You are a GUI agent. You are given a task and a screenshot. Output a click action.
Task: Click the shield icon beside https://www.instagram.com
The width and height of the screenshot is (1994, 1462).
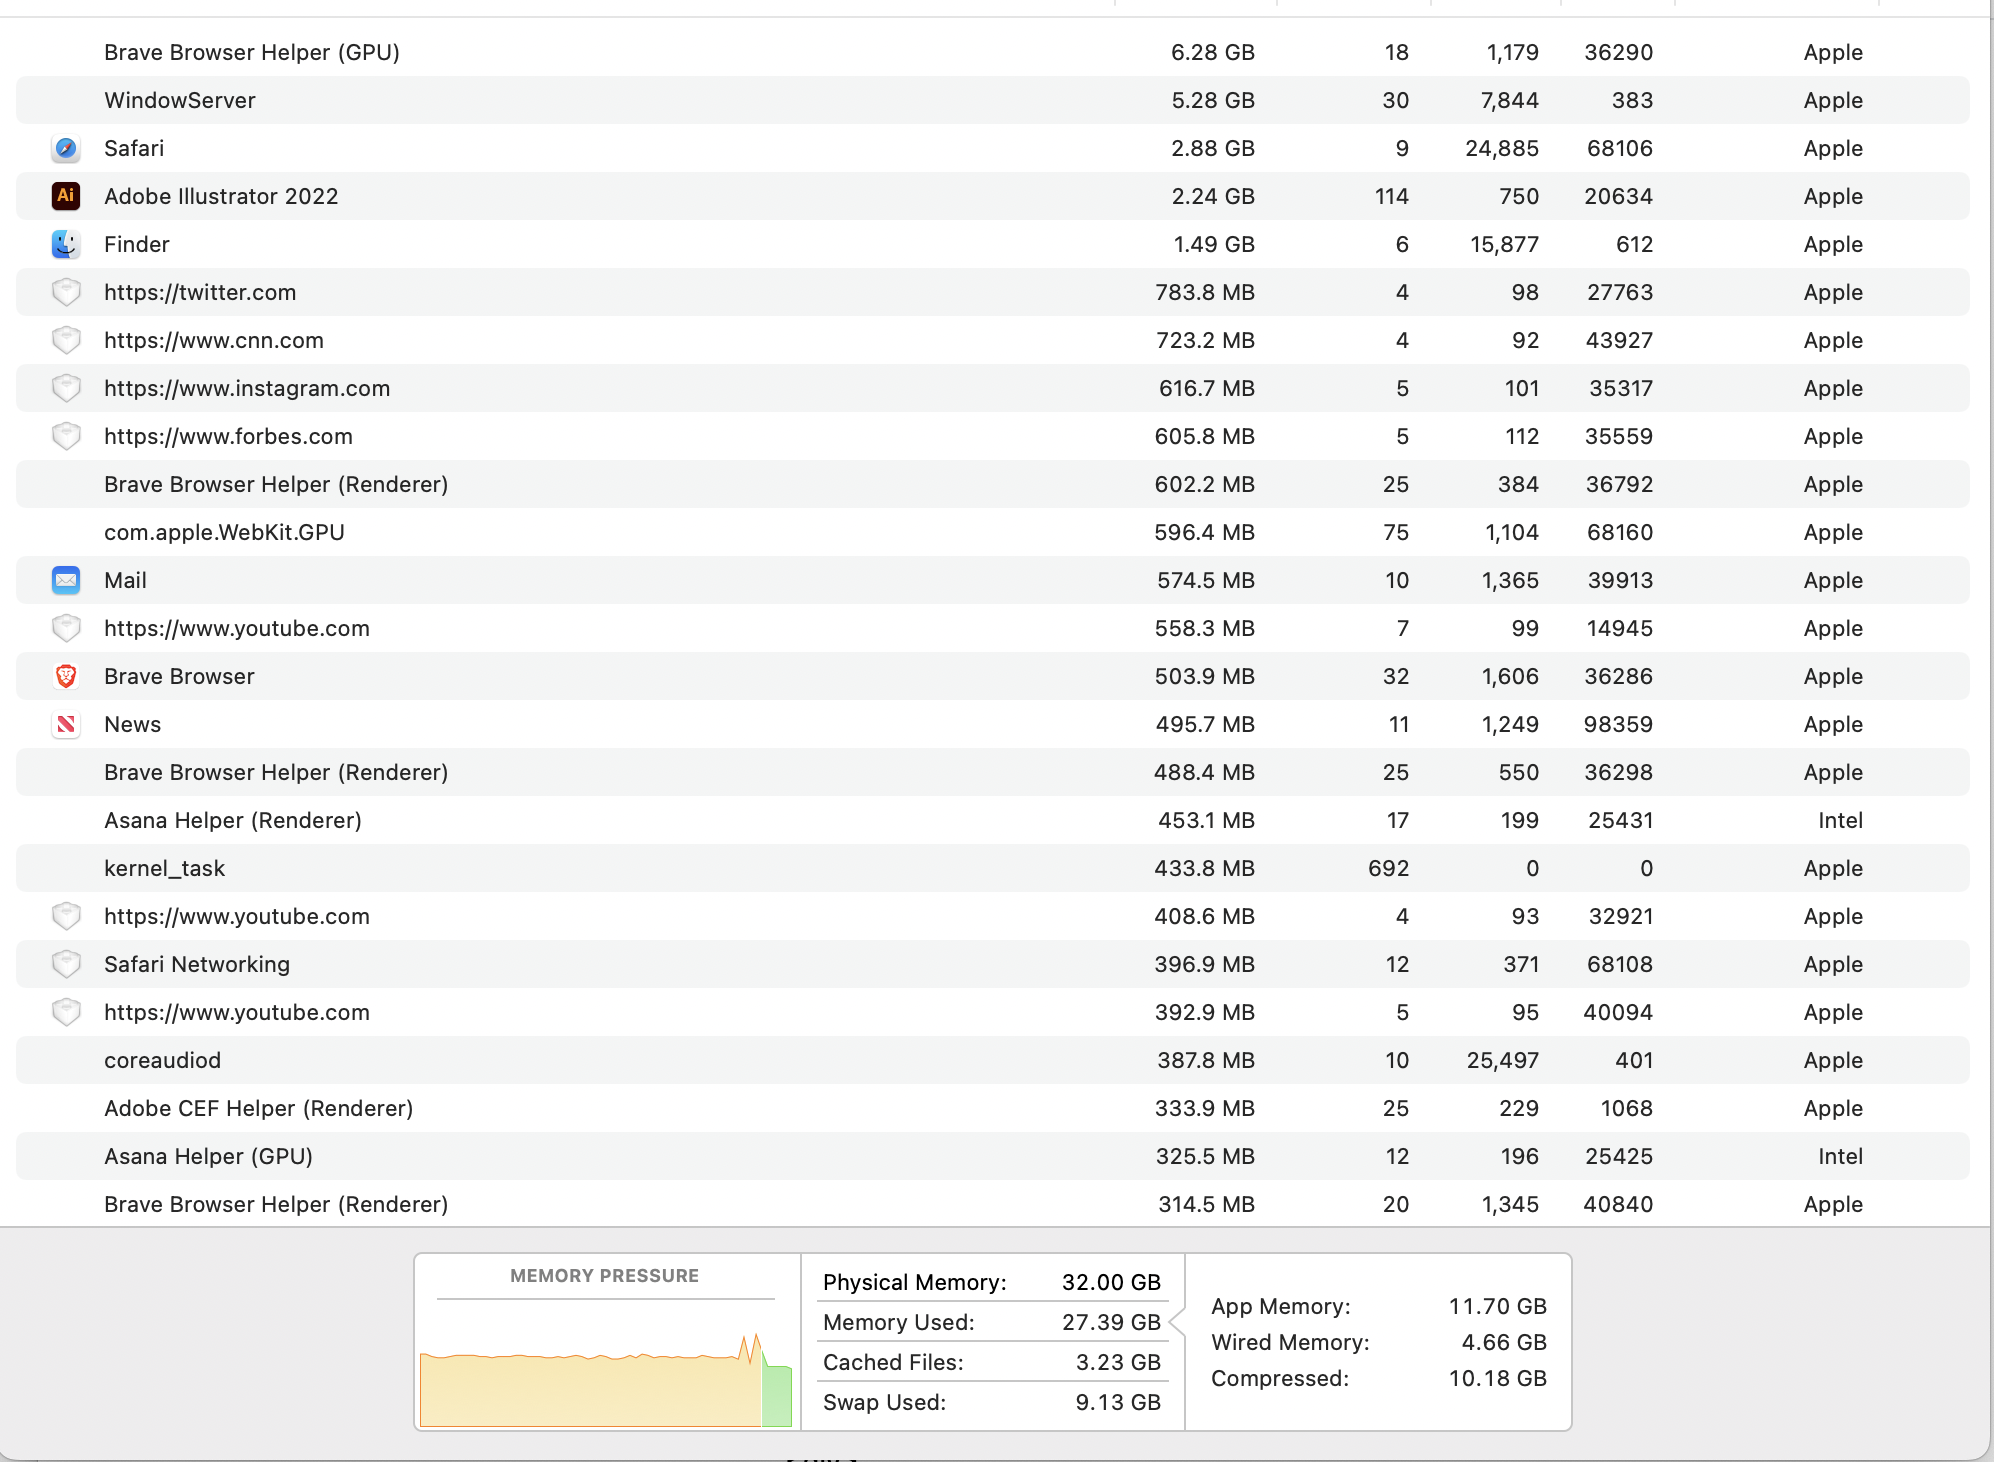click(66, 388)
